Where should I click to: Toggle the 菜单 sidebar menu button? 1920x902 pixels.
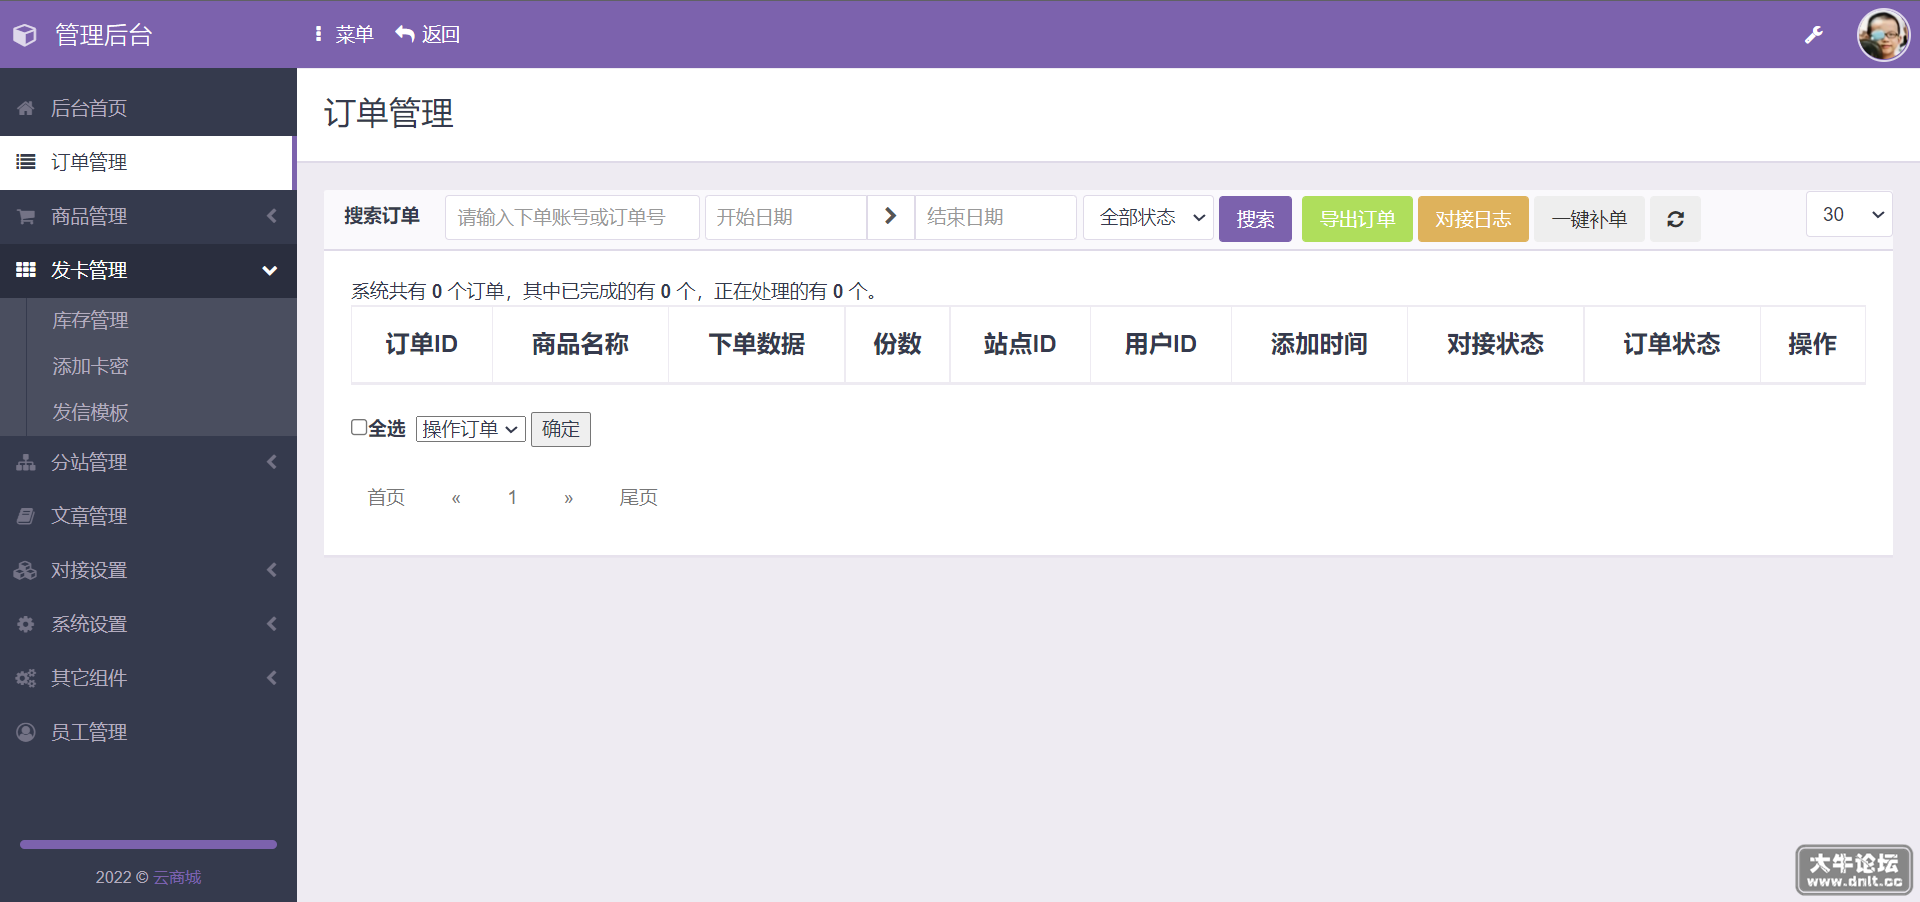tap(344, 34)
